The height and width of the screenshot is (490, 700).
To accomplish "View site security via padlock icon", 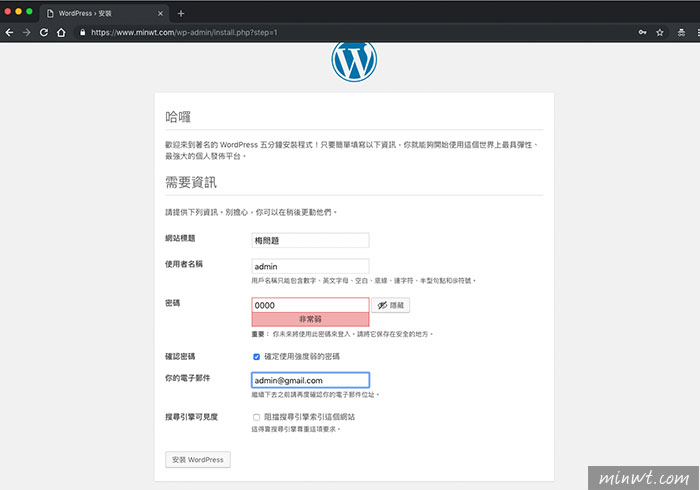I will click(83, 33).
